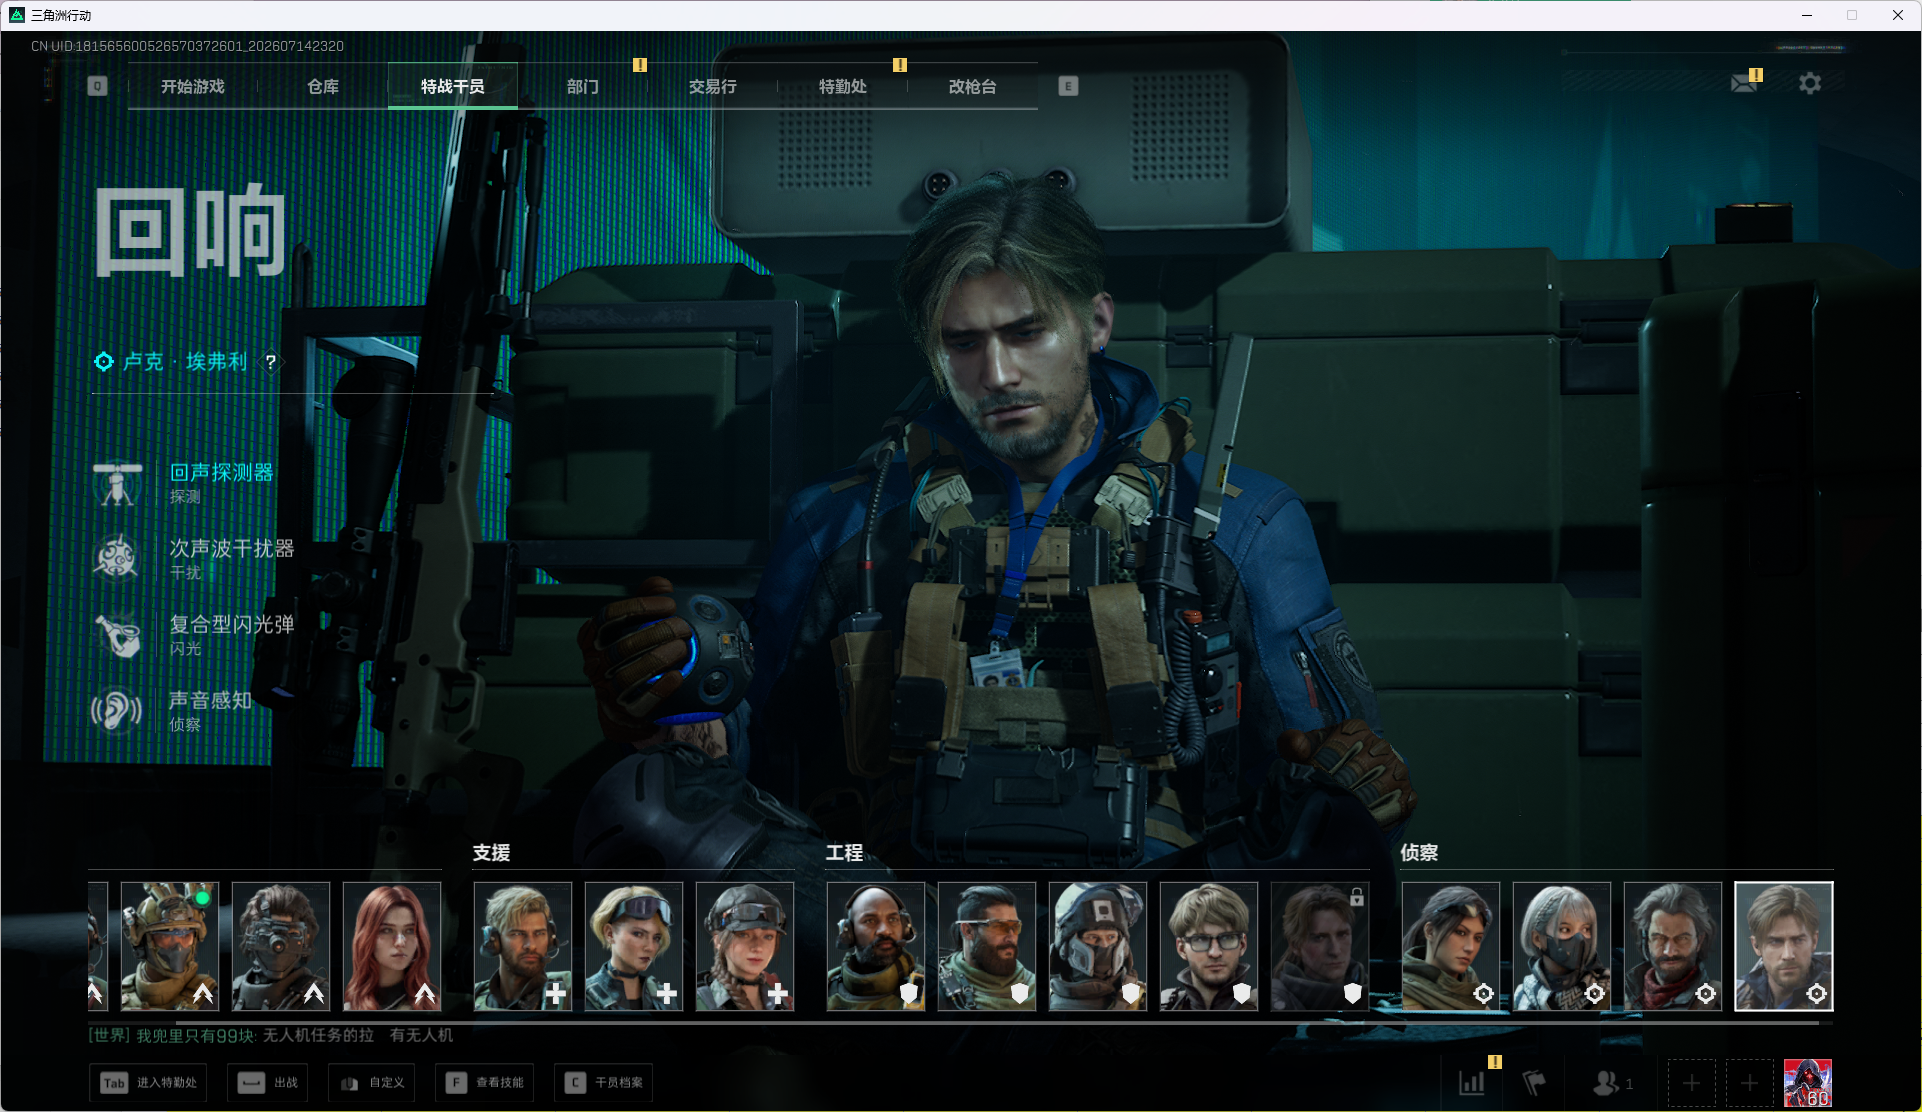Switch to the 交易行 tab
This screenshot has width=1922, height=1112.
(x=712, y=87)
